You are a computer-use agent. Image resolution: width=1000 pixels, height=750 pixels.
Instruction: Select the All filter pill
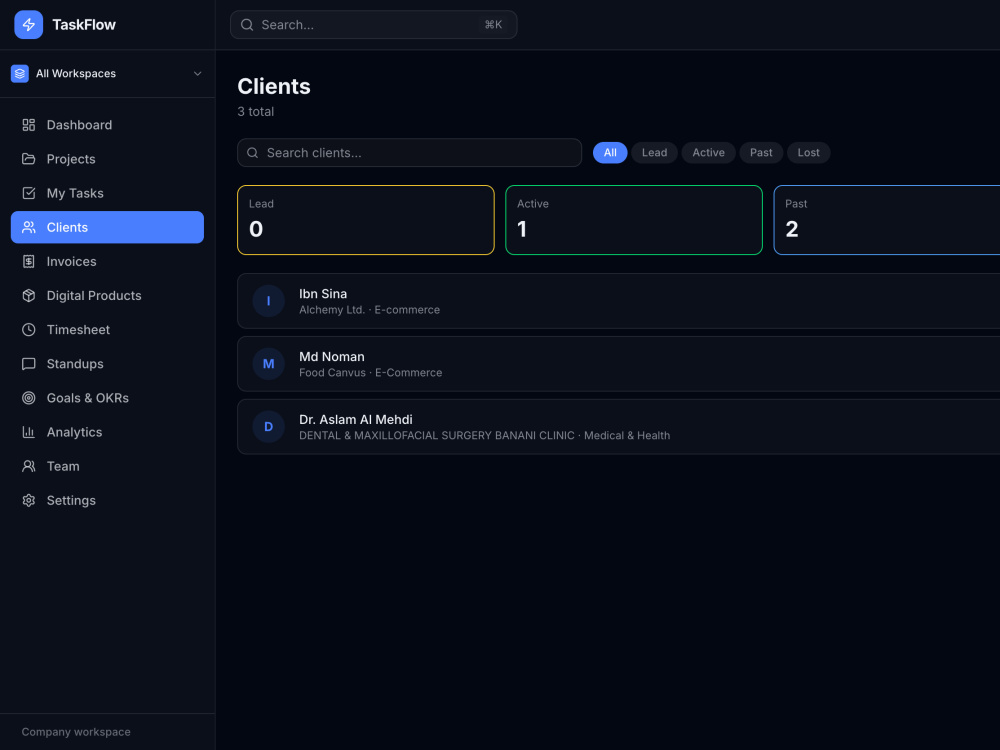(x=610, y=152)
